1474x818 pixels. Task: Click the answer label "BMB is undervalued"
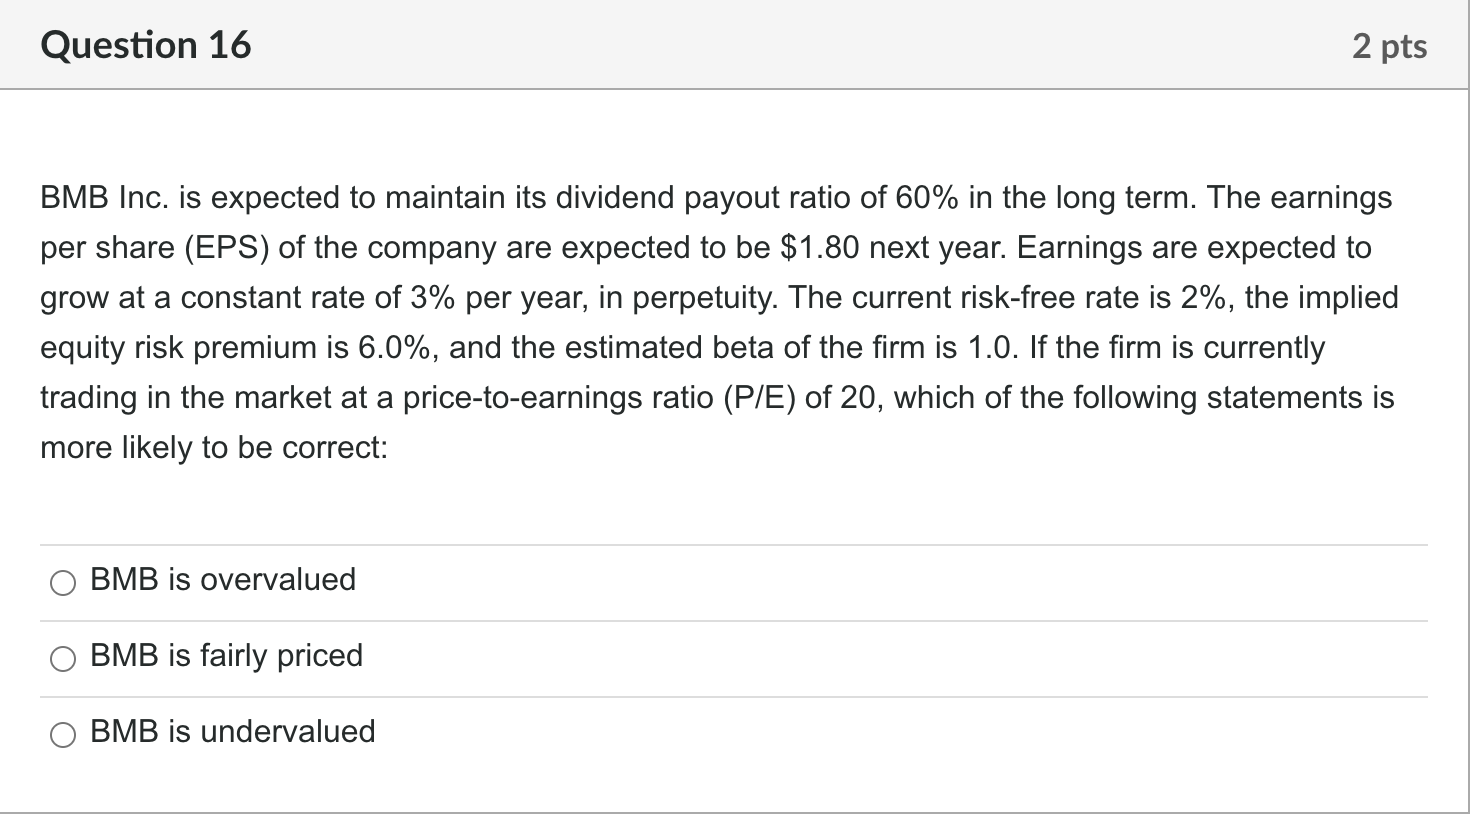tap(231, 731)
